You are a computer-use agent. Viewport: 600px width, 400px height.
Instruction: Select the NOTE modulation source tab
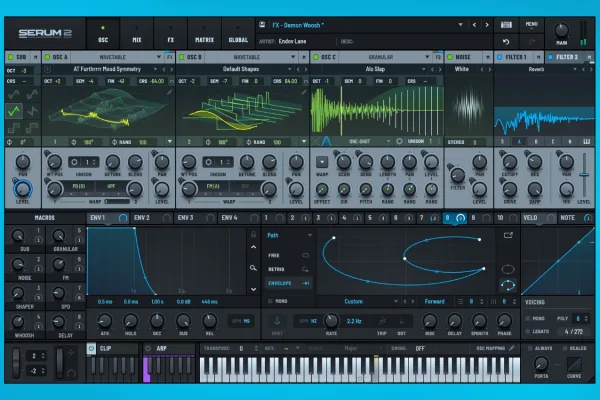(575, 218)
